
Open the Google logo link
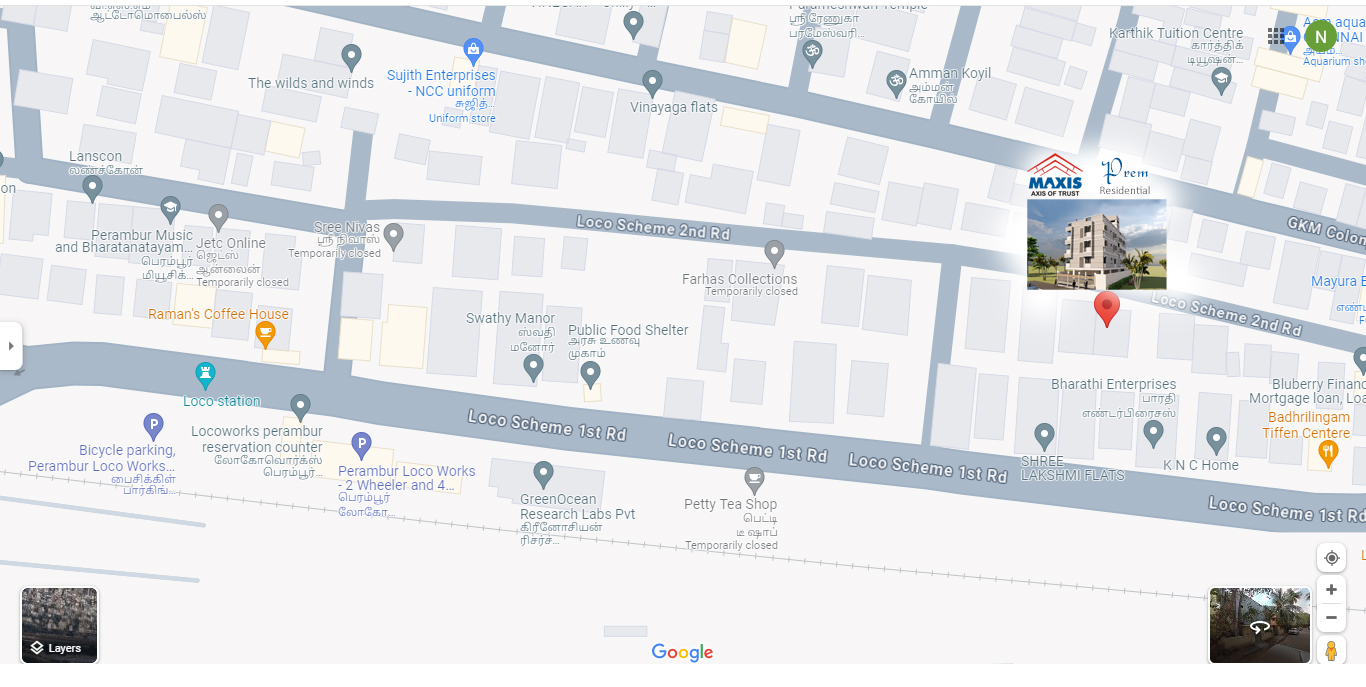coord(682,653)
